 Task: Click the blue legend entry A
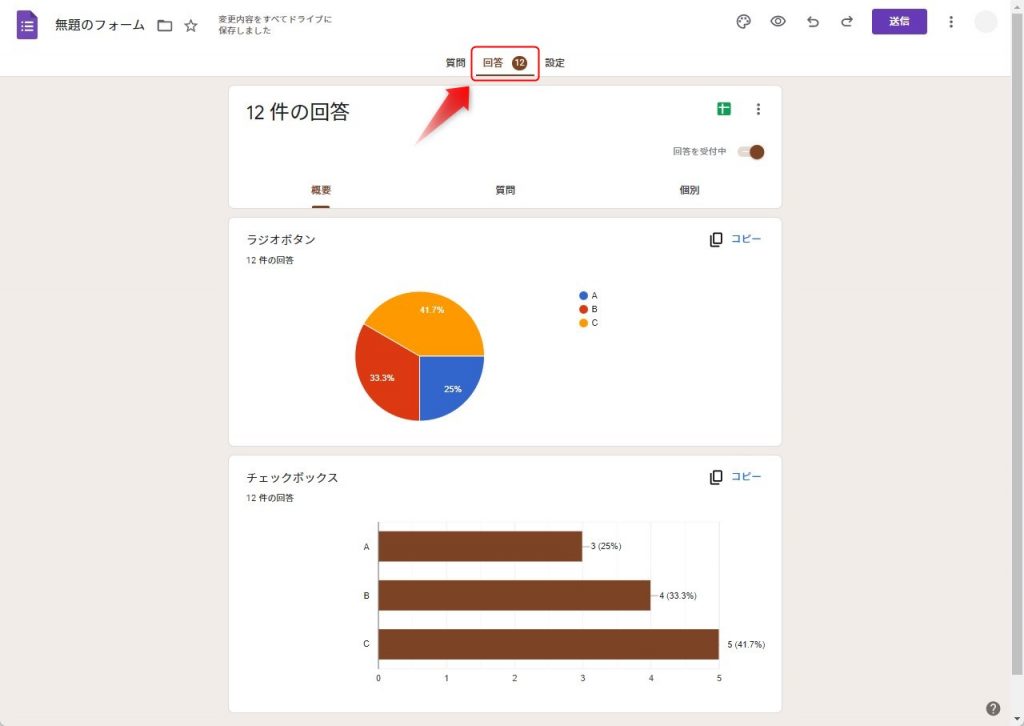click(x=588, y=296)
